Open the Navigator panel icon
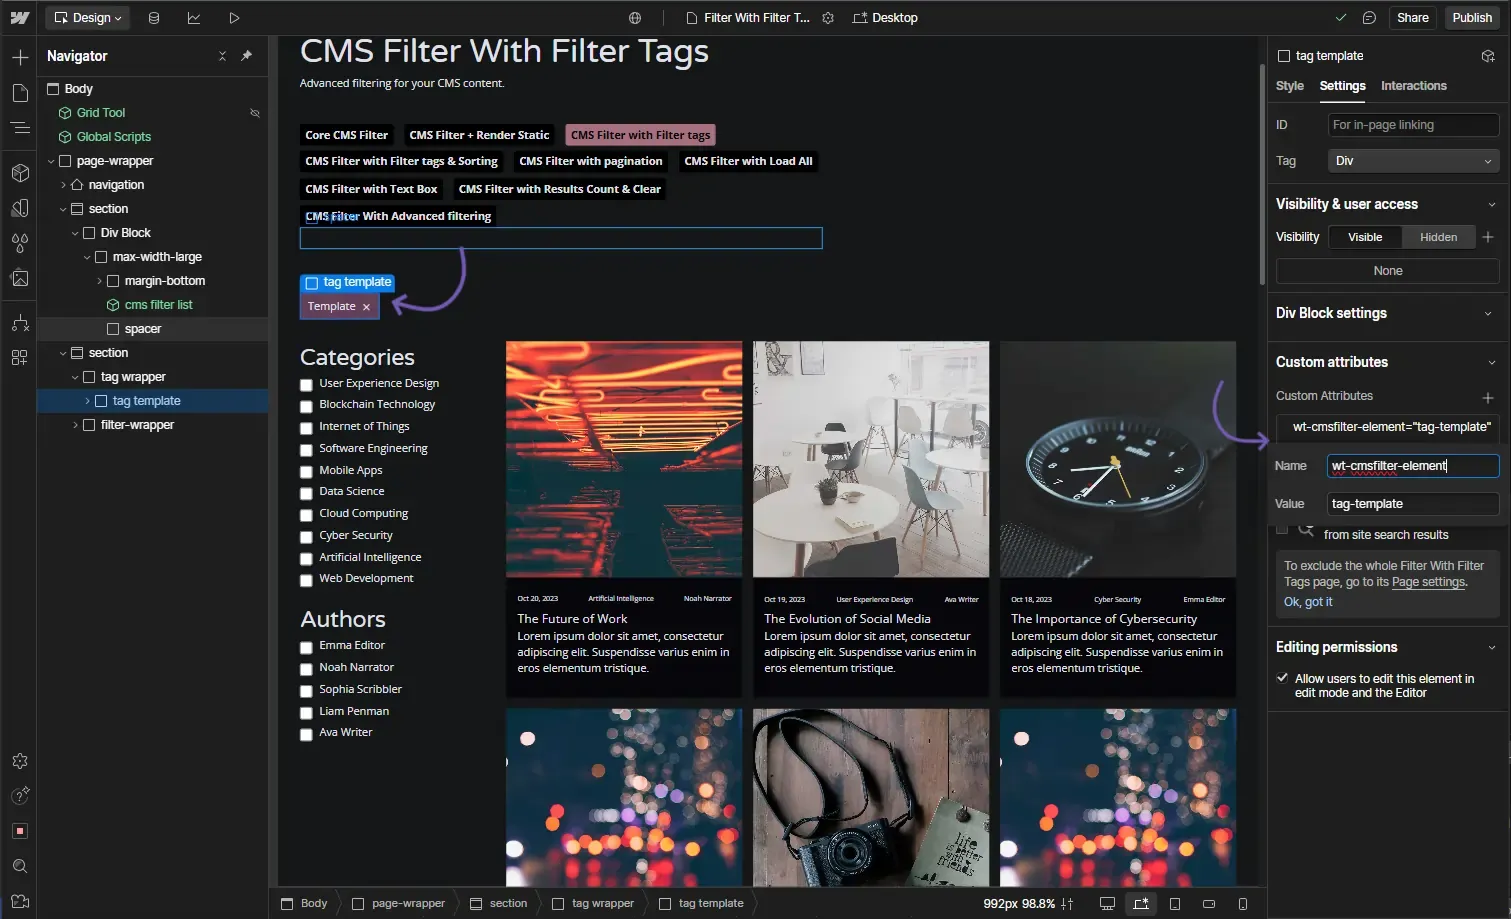This screenshot has width=1511, height=919. [20, 128]
